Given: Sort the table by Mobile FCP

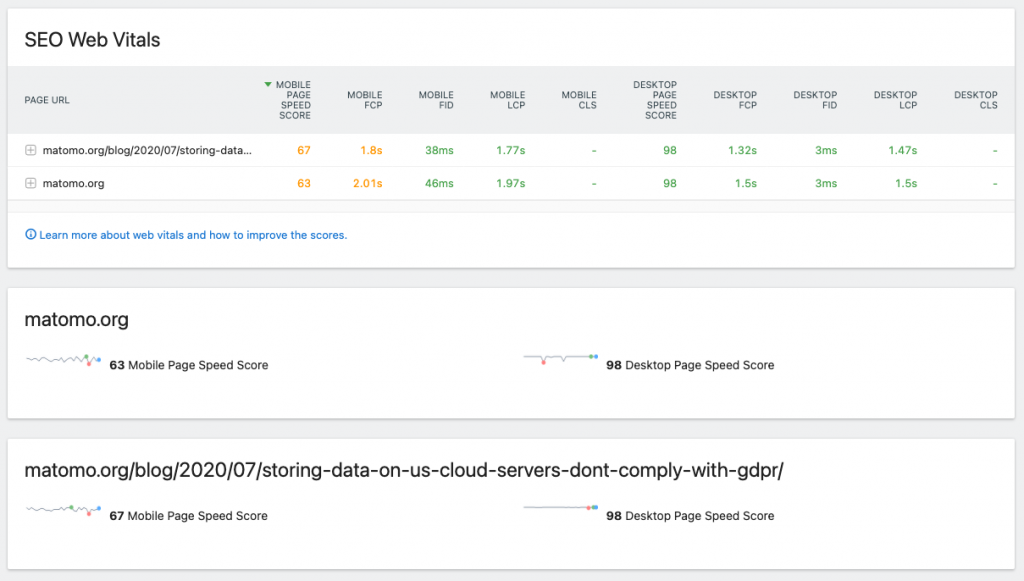Looking at the screenshot, I should (364, 100).
